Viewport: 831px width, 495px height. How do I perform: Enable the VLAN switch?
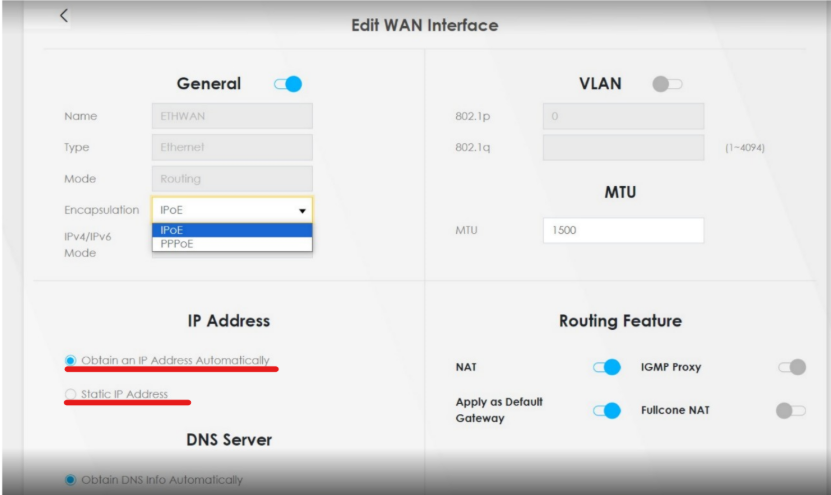(667, 84)
